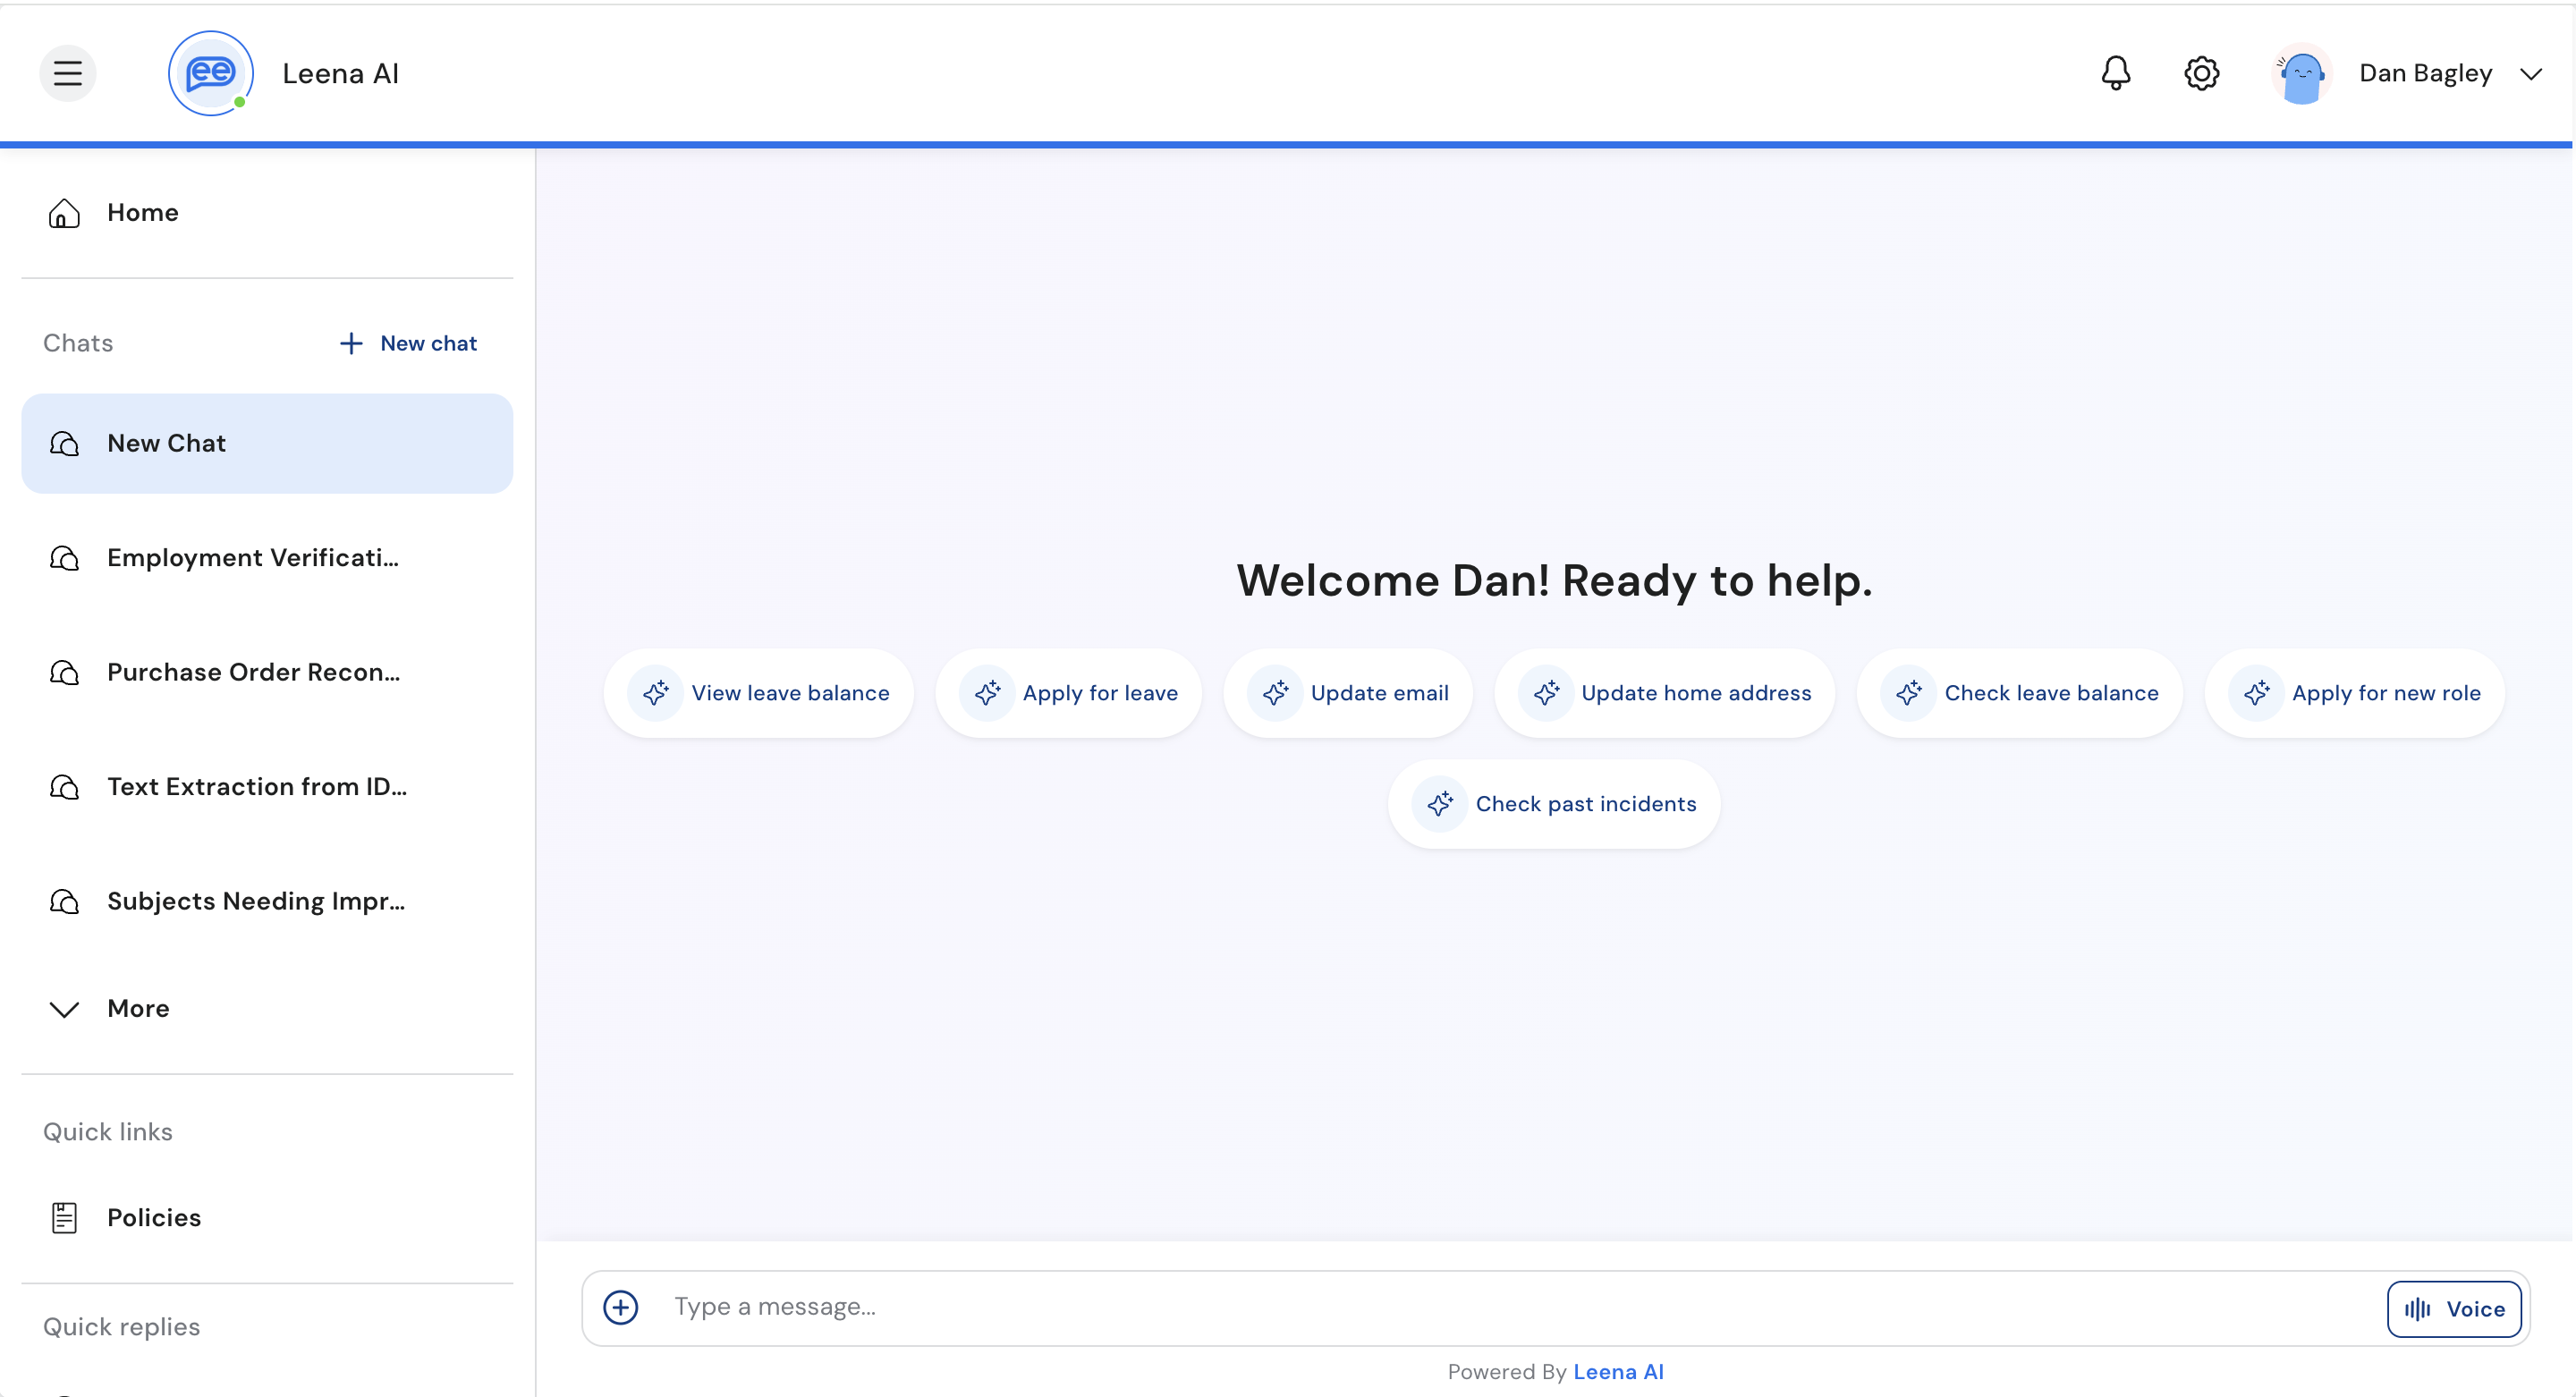Click the Leena AI logo
This screenshot has height=1397, width=2576.
tap(210, 73)
